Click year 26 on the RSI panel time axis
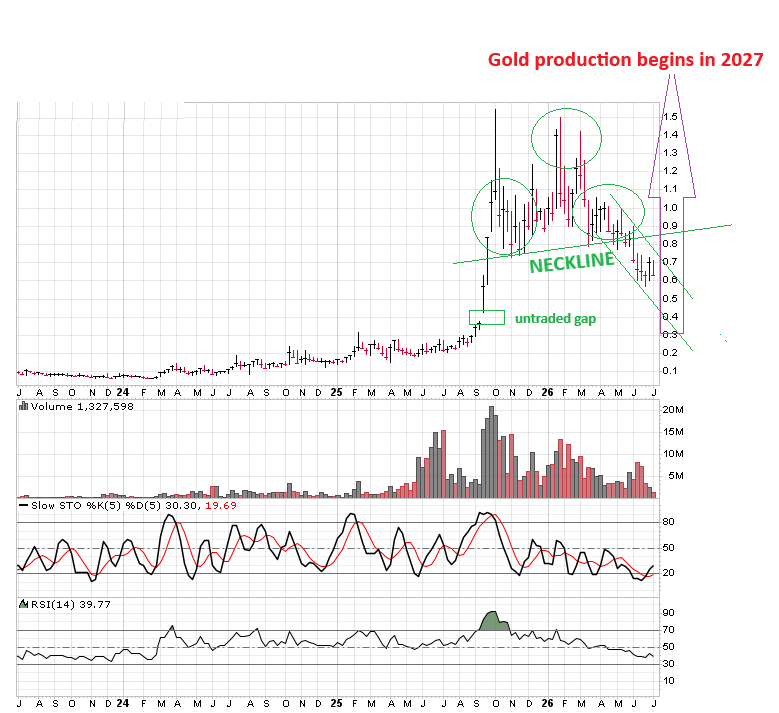 (x=547, y=704)
